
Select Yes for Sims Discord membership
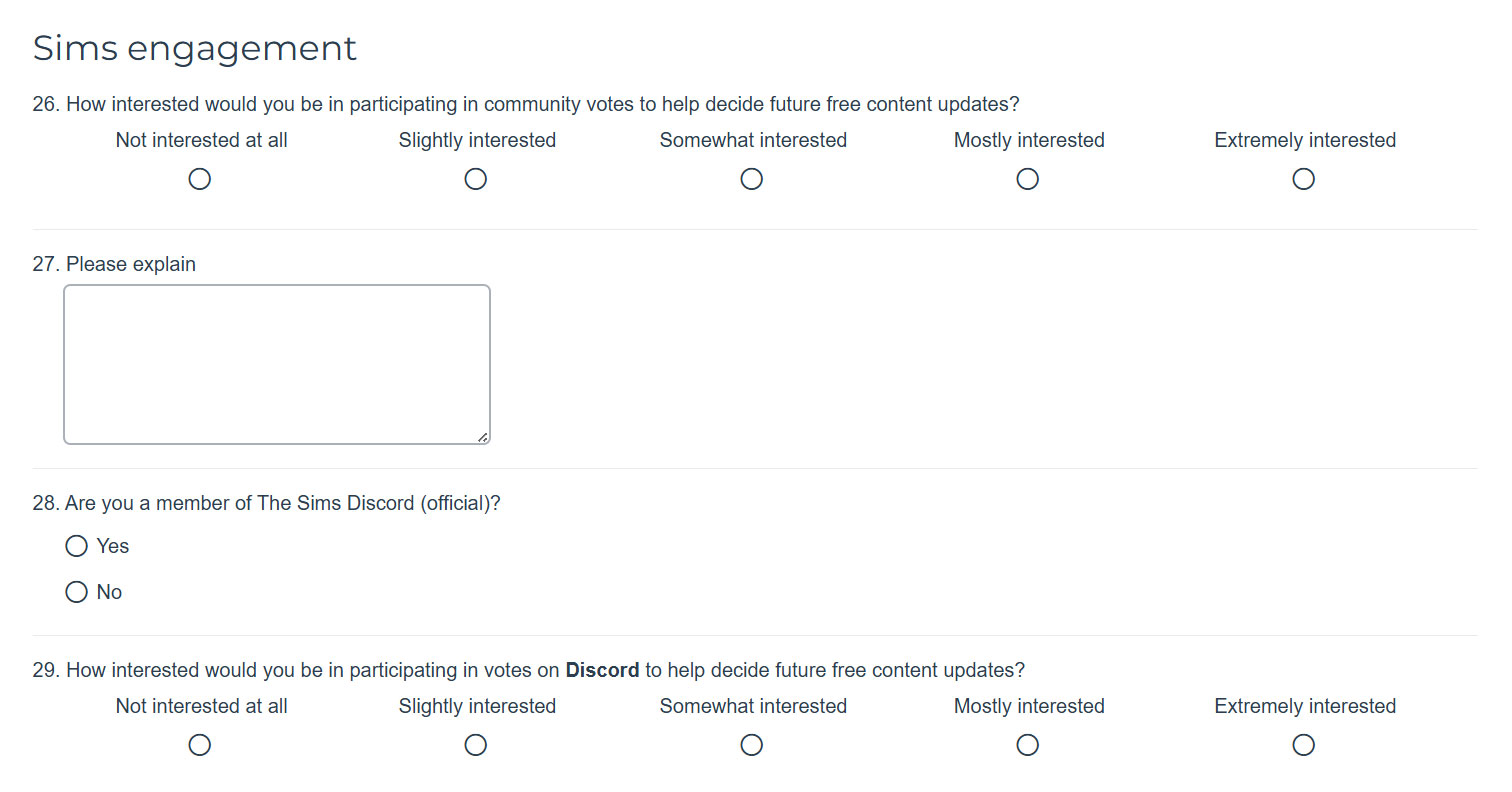[x=77, y=546]
